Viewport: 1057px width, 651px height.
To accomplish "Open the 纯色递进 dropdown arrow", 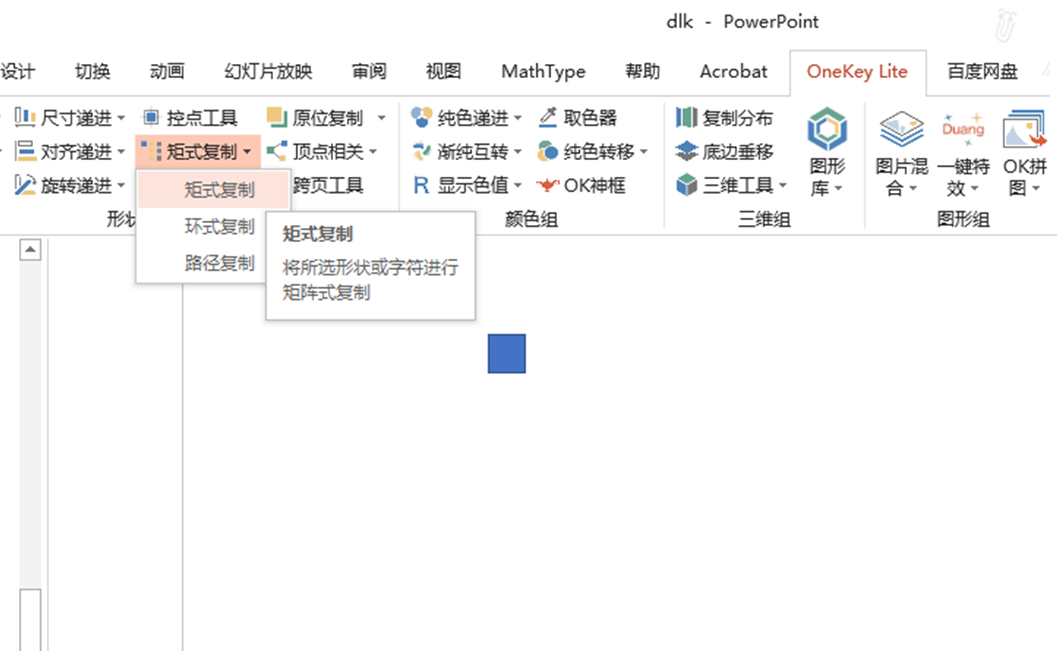I will point(517,116).
